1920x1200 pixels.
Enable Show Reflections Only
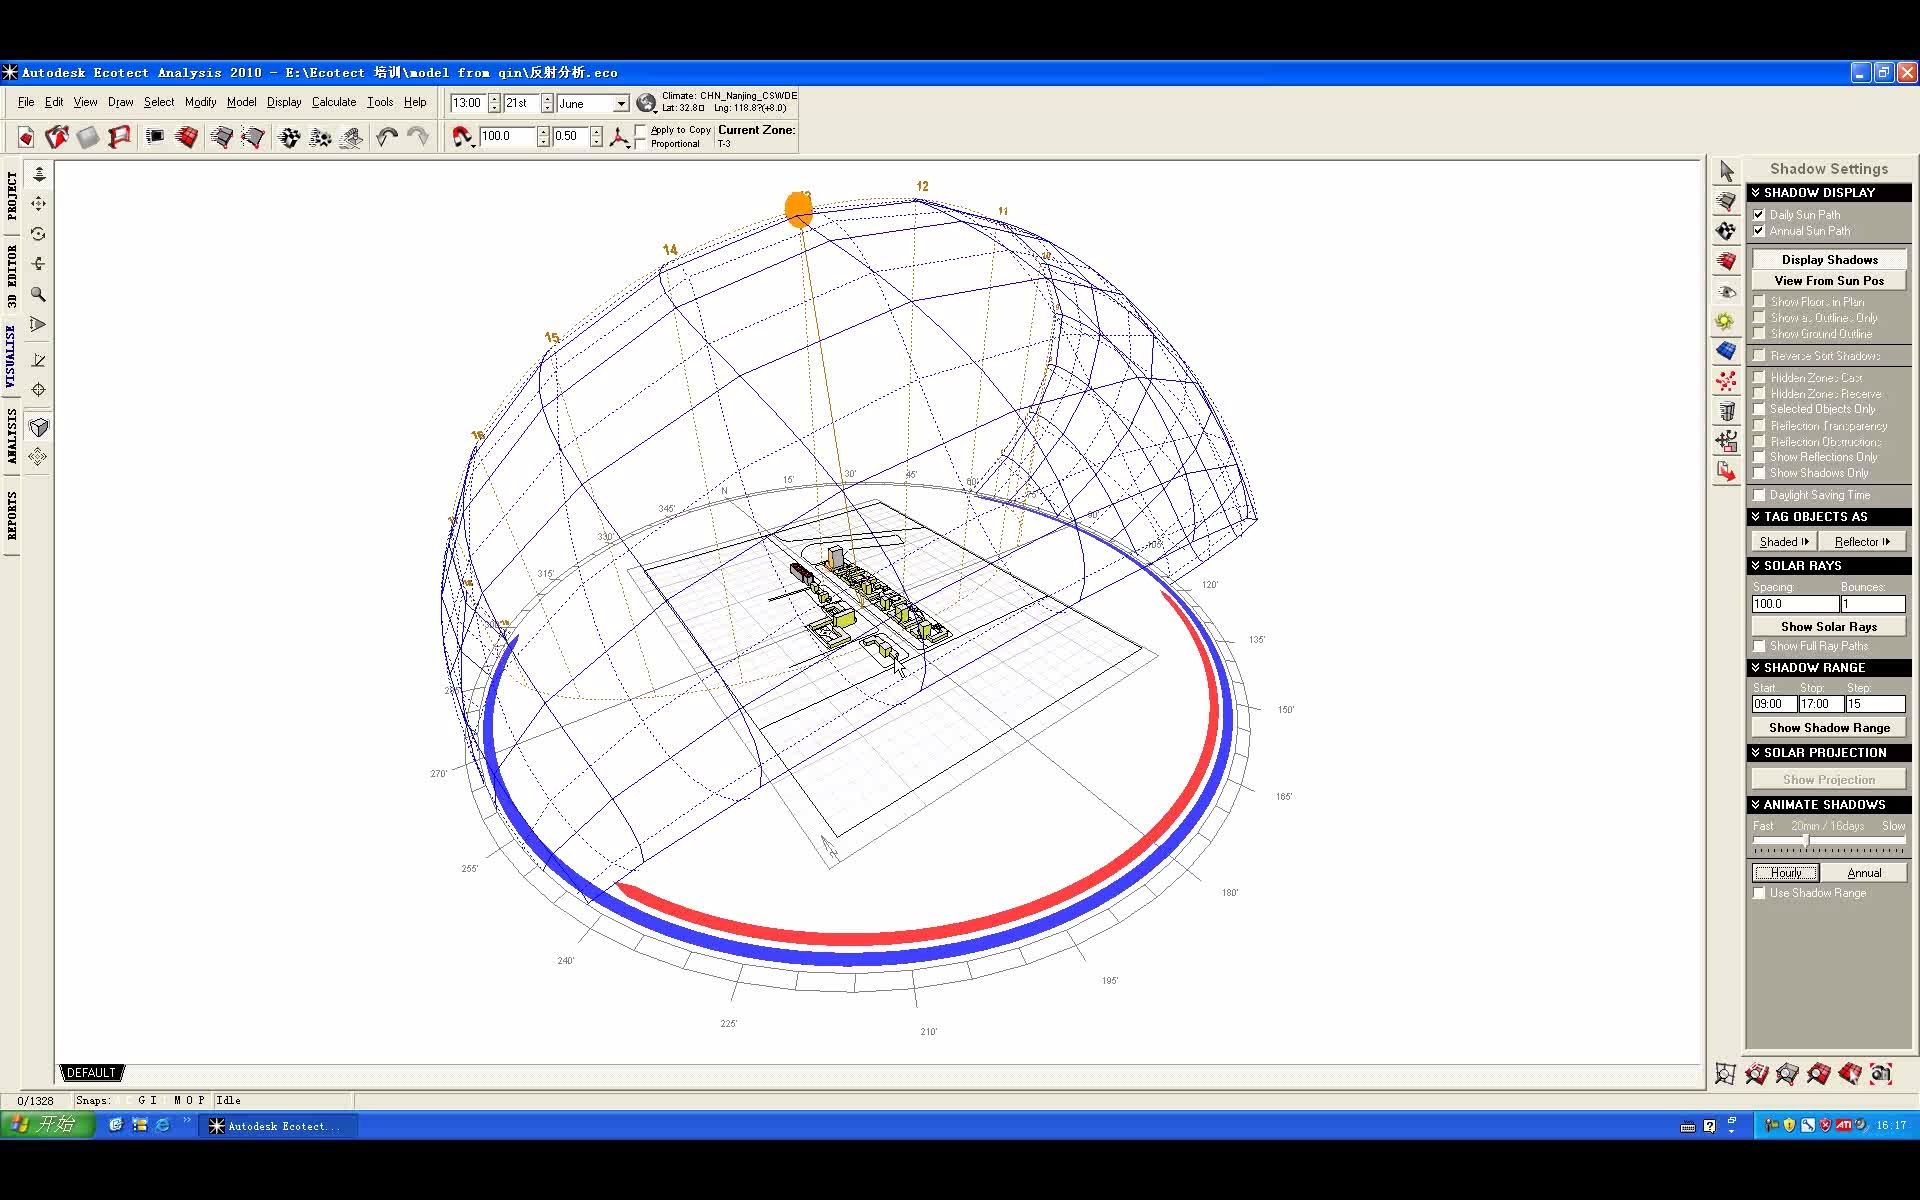(x=1759, y=457)
